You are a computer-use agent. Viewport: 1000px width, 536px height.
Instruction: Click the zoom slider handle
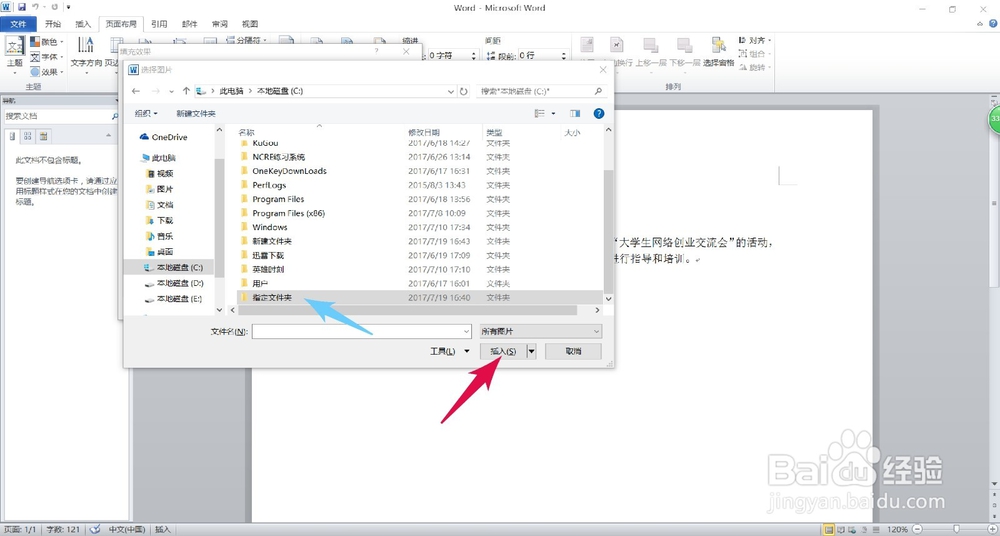[x=955, y=530]
